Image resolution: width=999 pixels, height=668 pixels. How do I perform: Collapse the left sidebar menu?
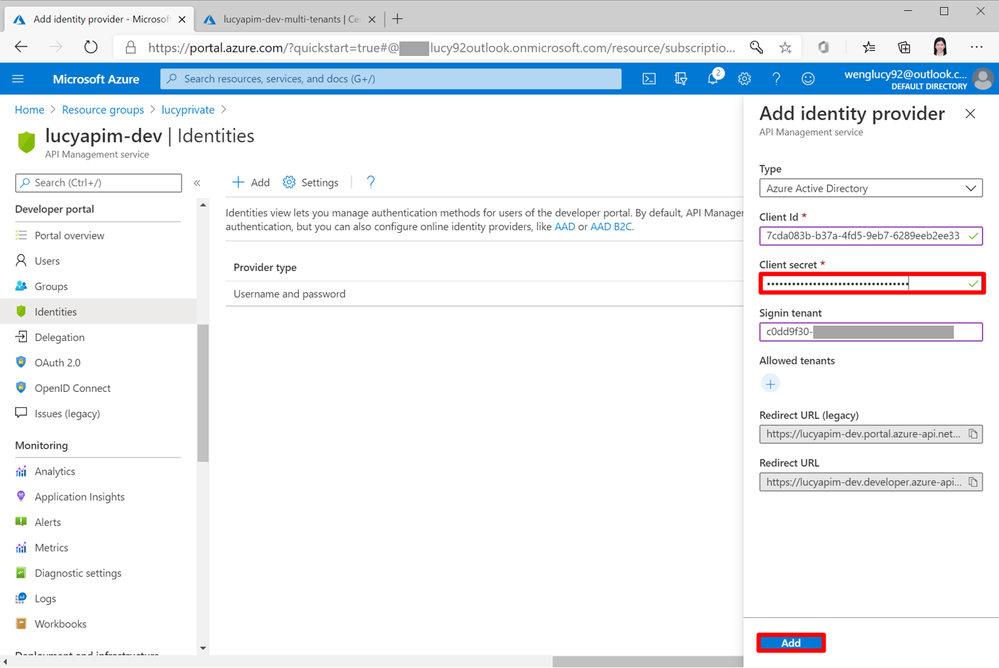coord(197,183)
